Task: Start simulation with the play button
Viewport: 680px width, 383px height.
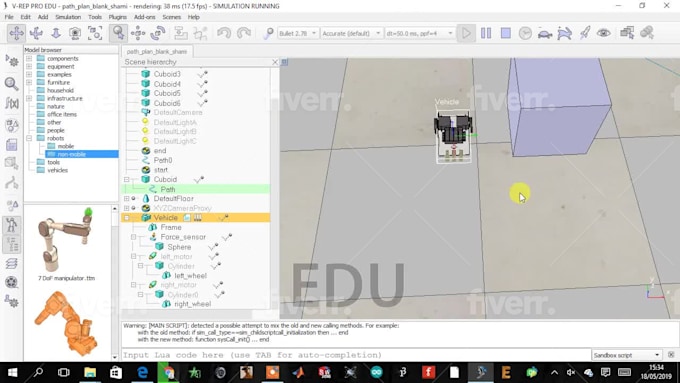Action: click(466, 33)
